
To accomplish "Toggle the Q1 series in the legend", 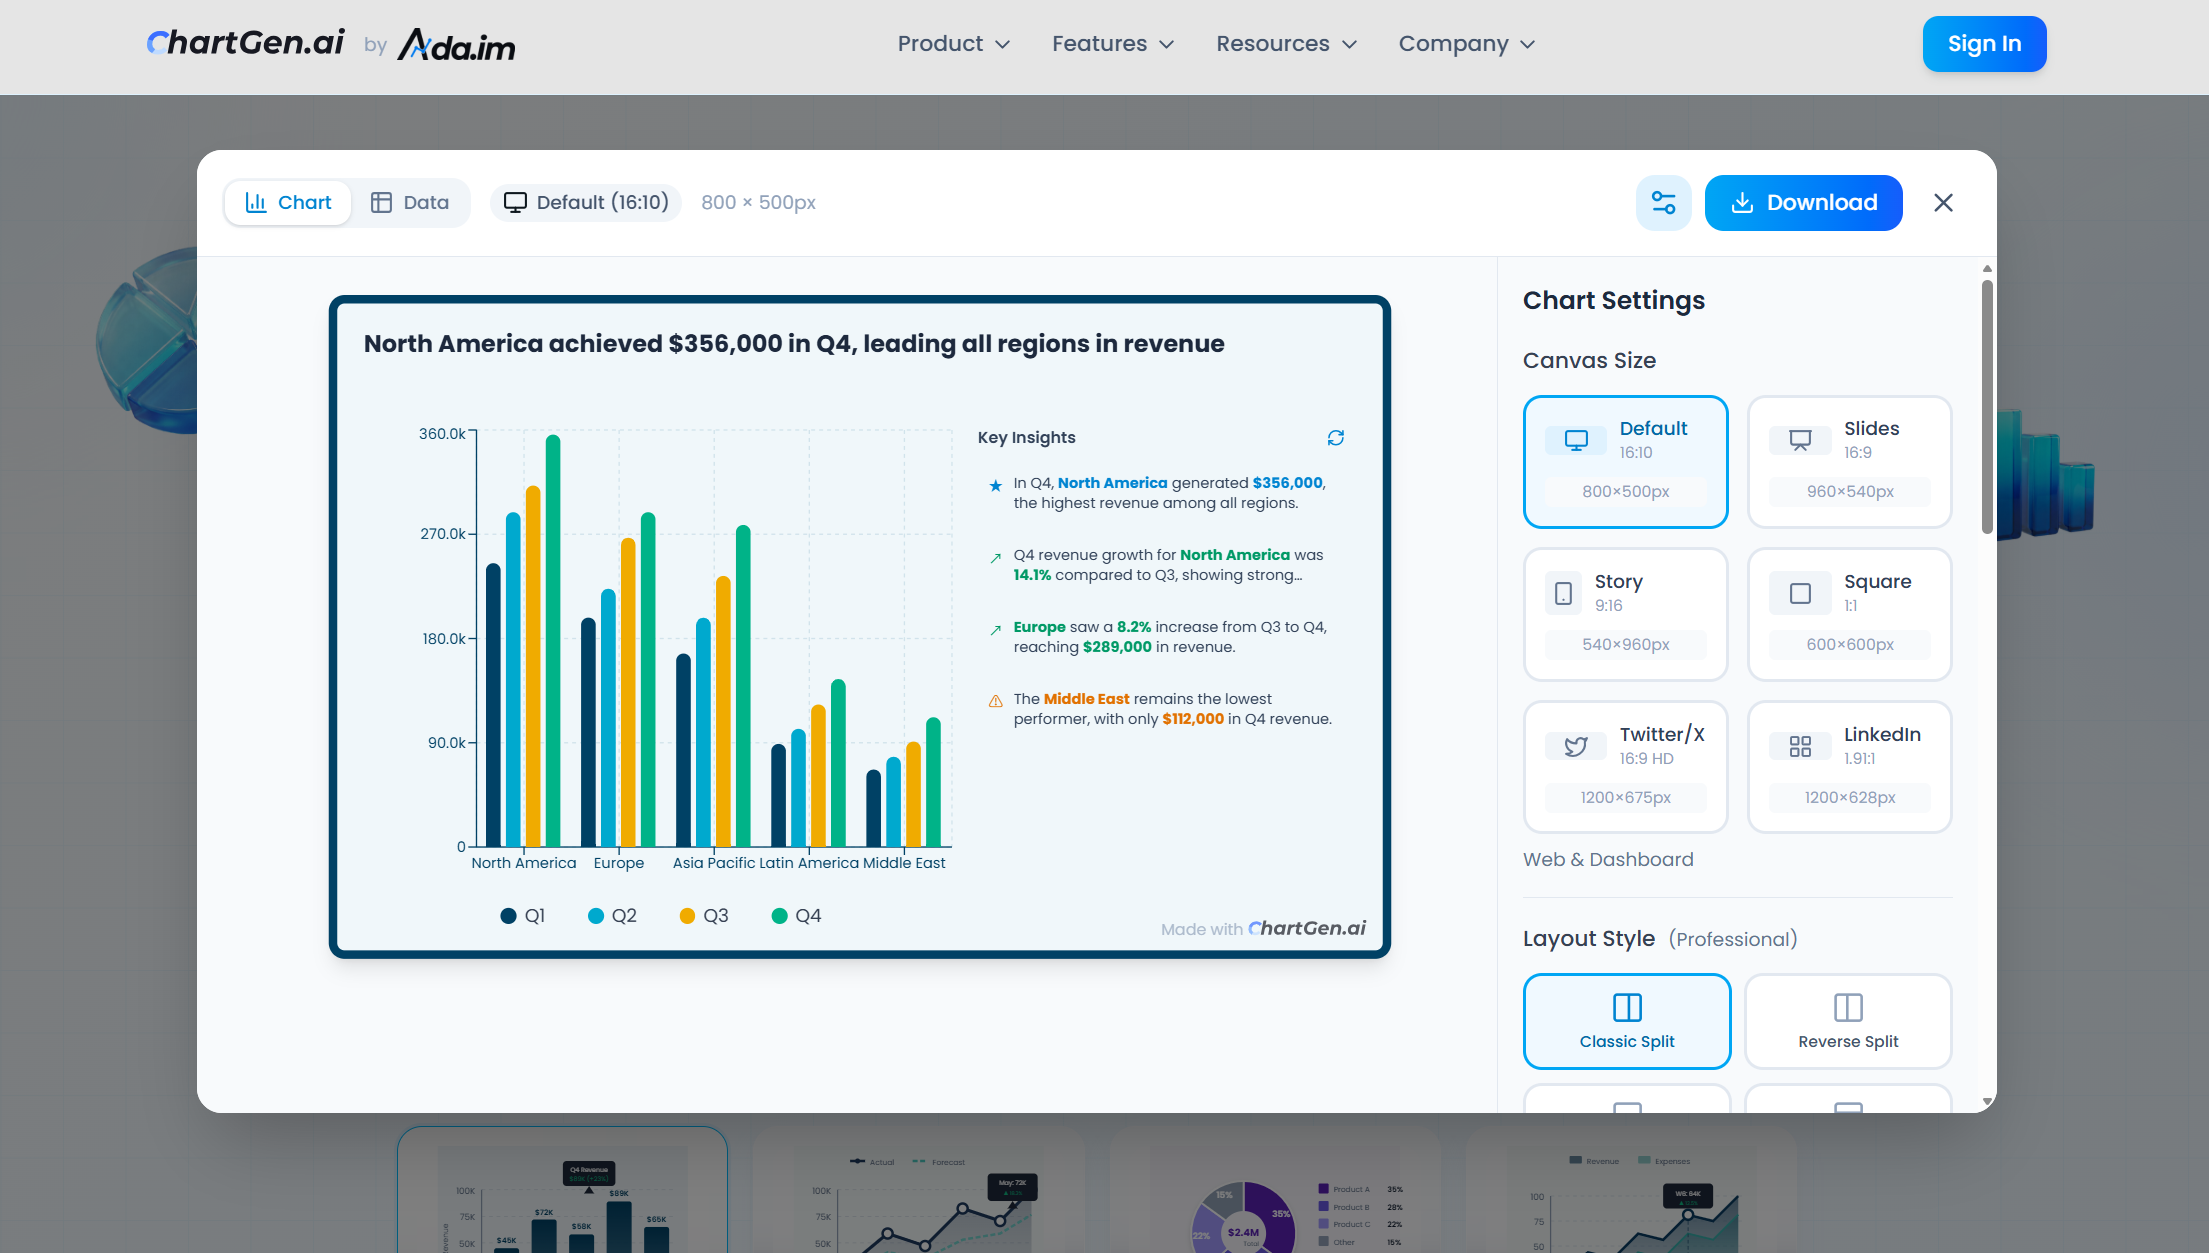I will pos(523,915).
